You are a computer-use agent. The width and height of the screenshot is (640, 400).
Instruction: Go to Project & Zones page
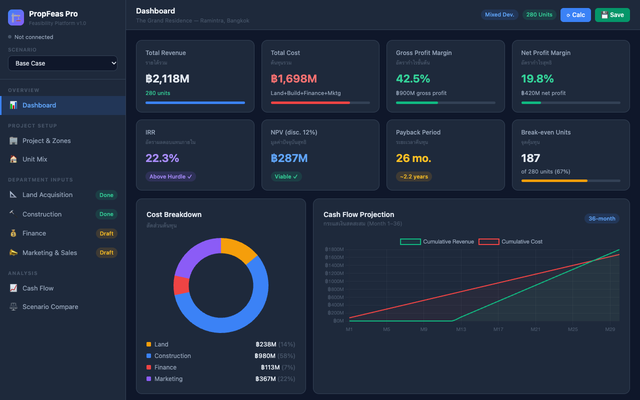63,141
